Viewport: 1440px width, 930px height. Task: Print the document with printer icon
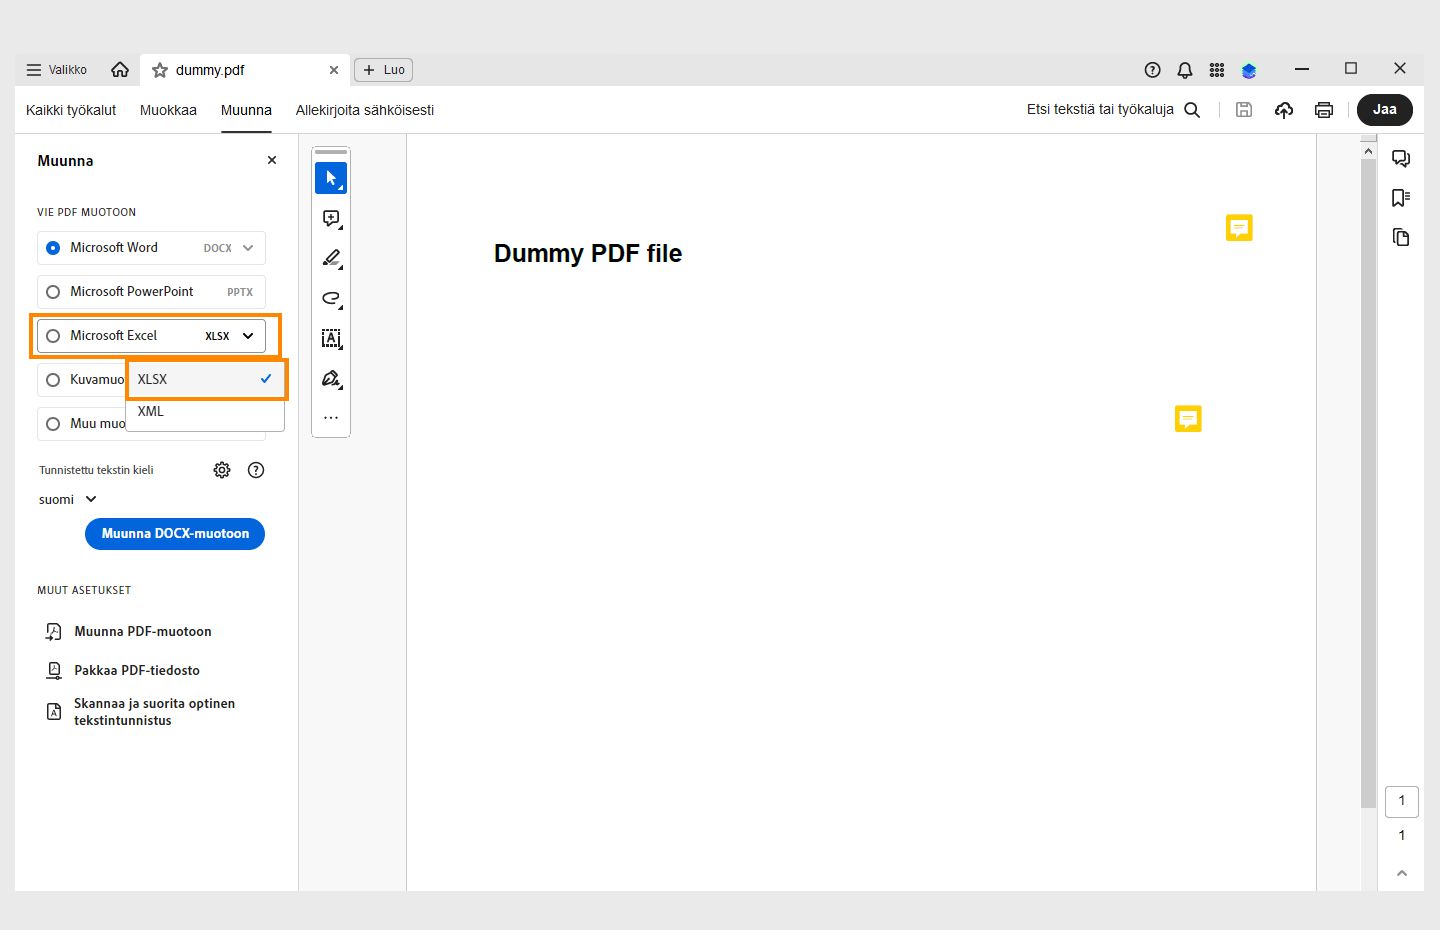tap(1324, 110)
